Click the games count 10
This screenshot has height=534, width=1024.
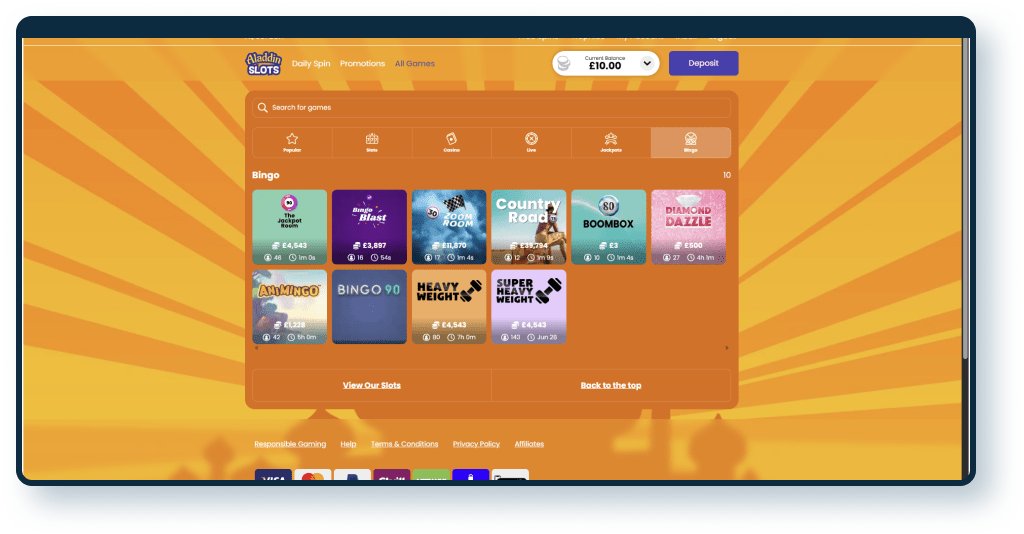click(x=727, y=175)
